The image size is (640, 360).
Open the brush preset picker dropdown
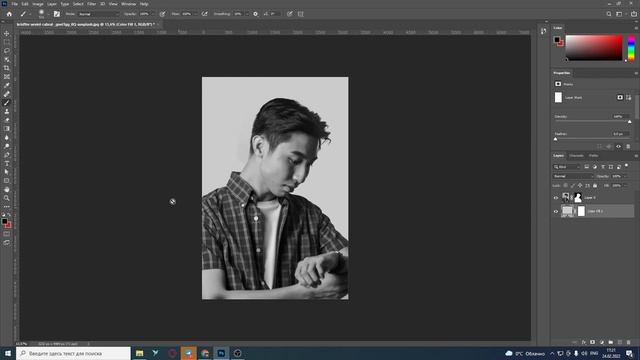click(48, 14)
